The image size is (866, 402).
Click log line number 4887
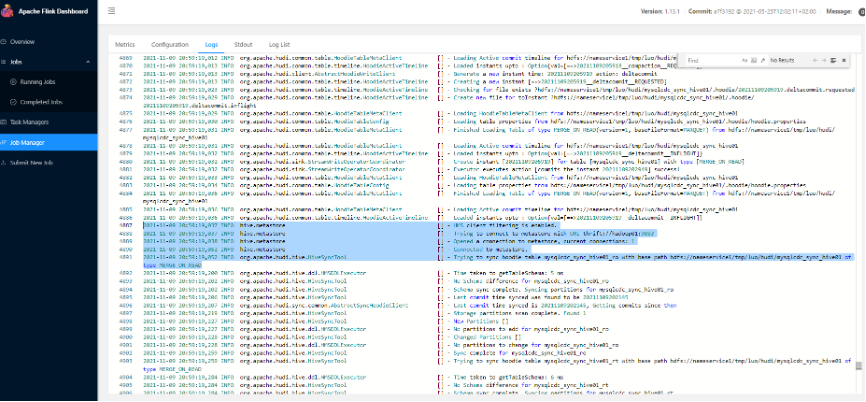click(x=125, y=226)
